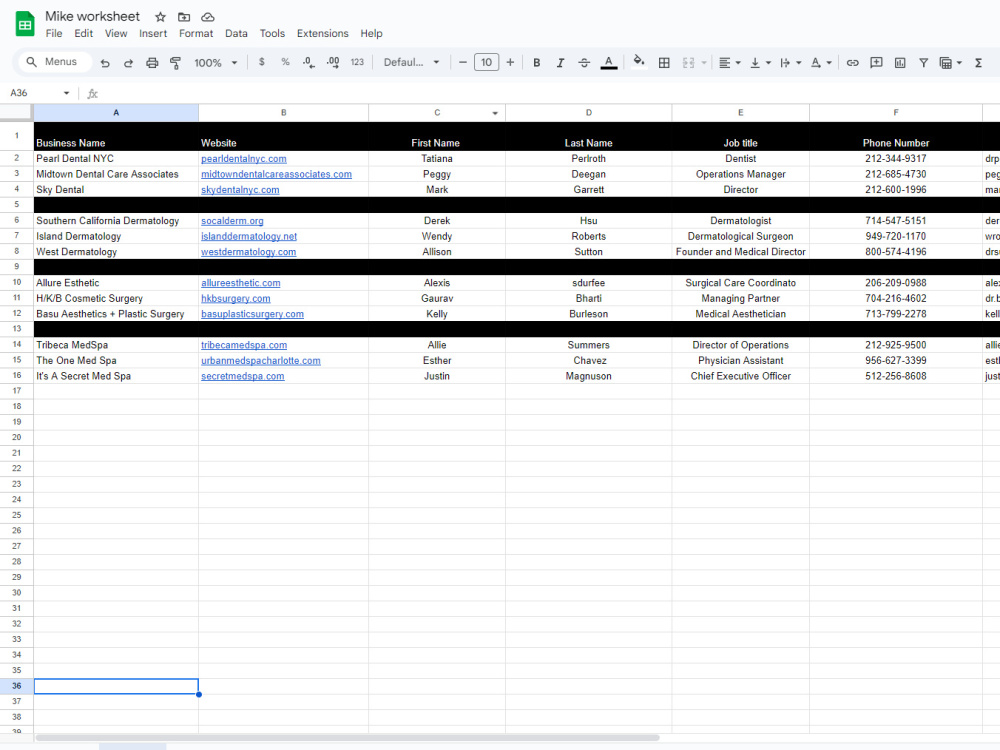Open the pearldentalnyc.com link

point(244,159)
